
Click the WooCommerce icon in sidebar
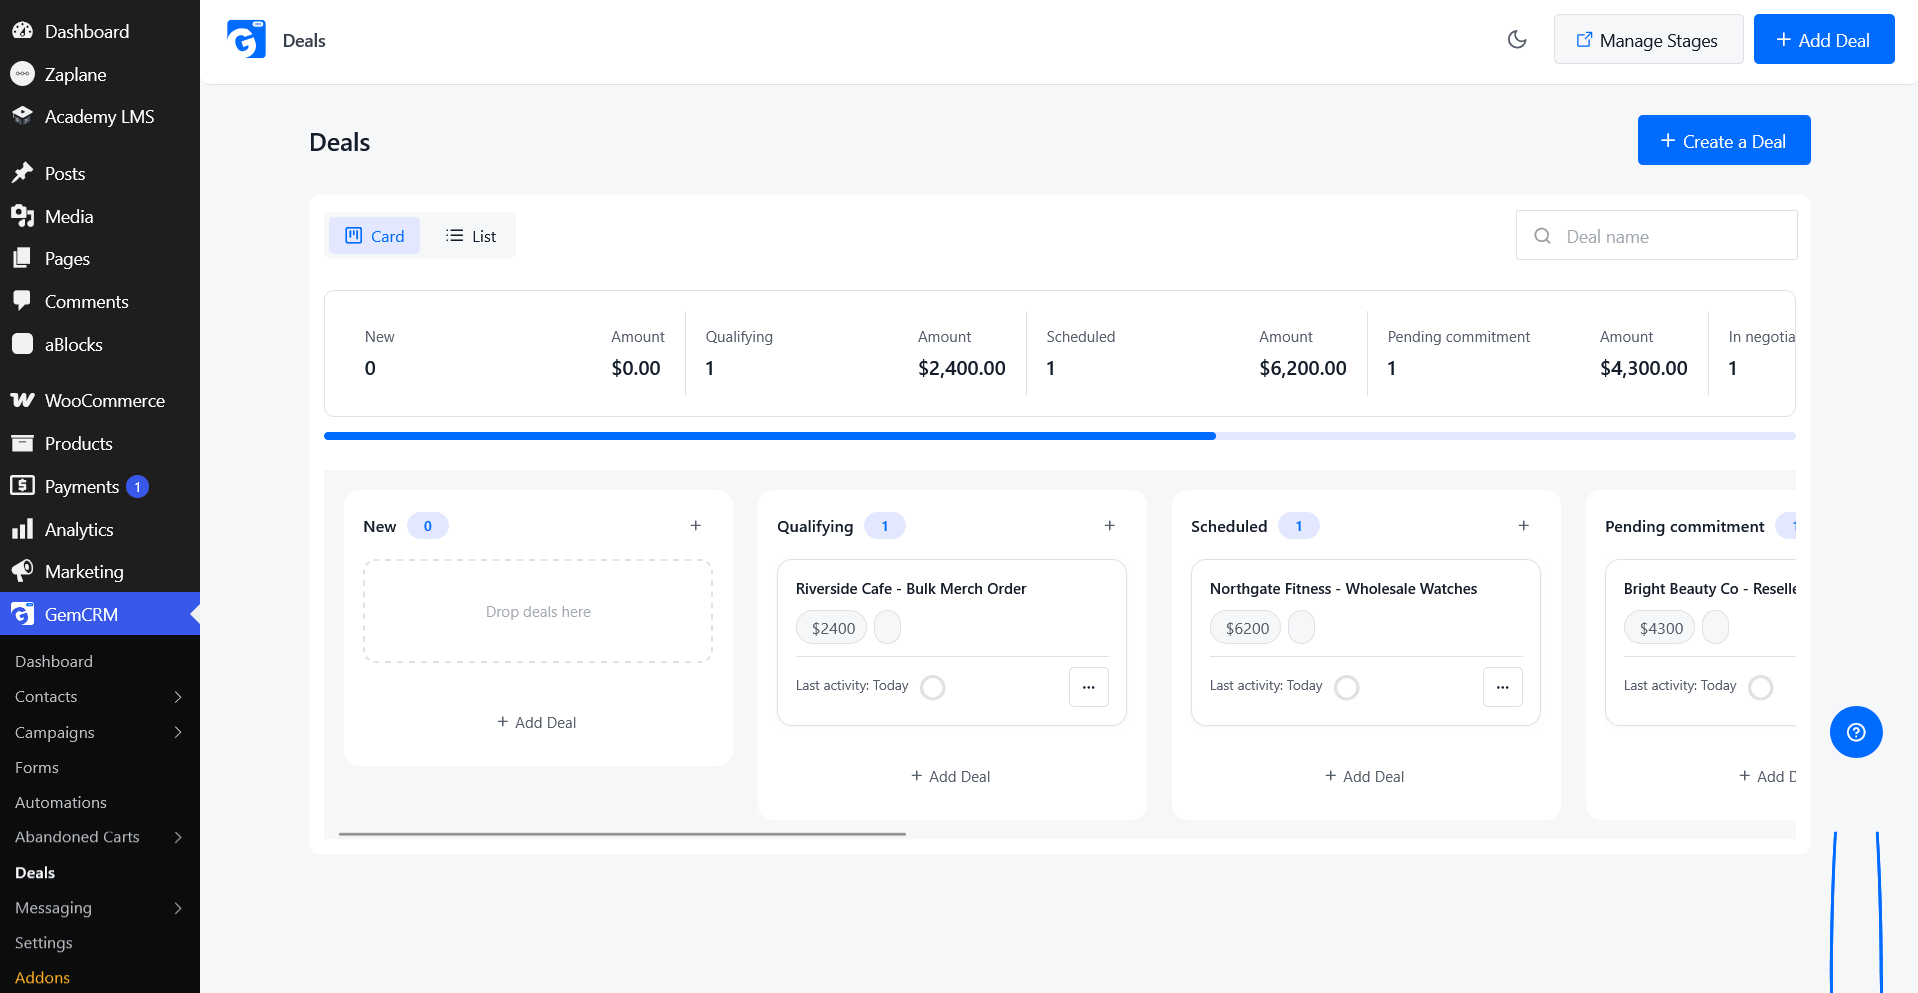22,400
